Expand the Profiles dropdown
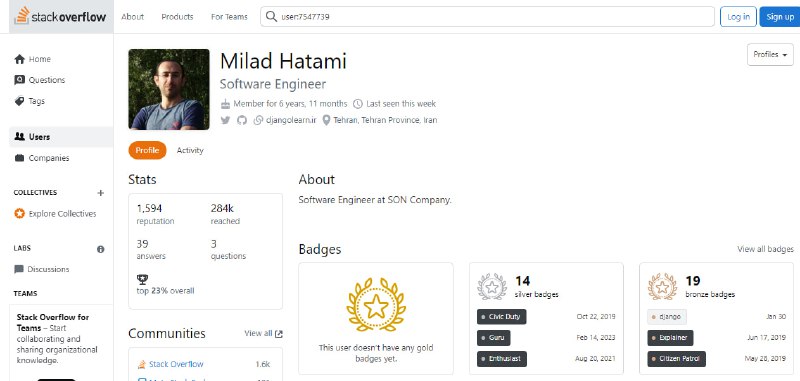Viewport: 800px width, 381px height. [770, 55]
